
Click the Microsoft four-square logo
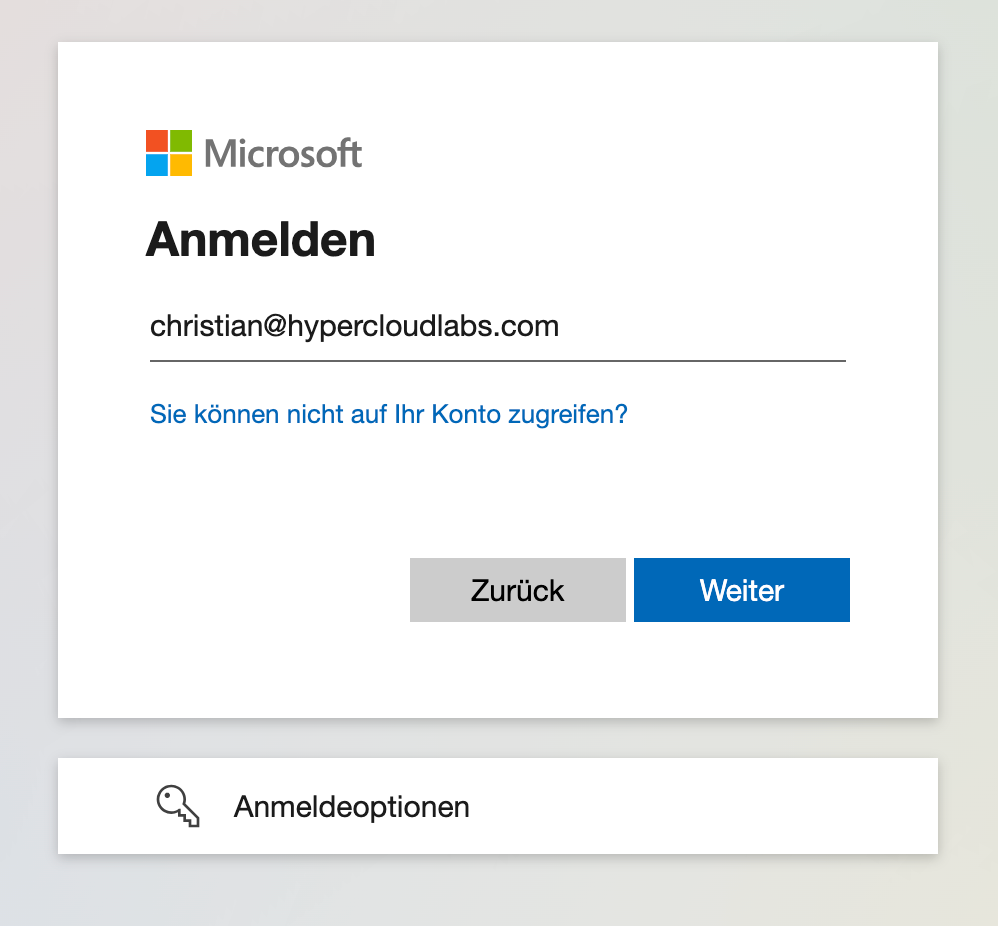(x=169, y=153)
